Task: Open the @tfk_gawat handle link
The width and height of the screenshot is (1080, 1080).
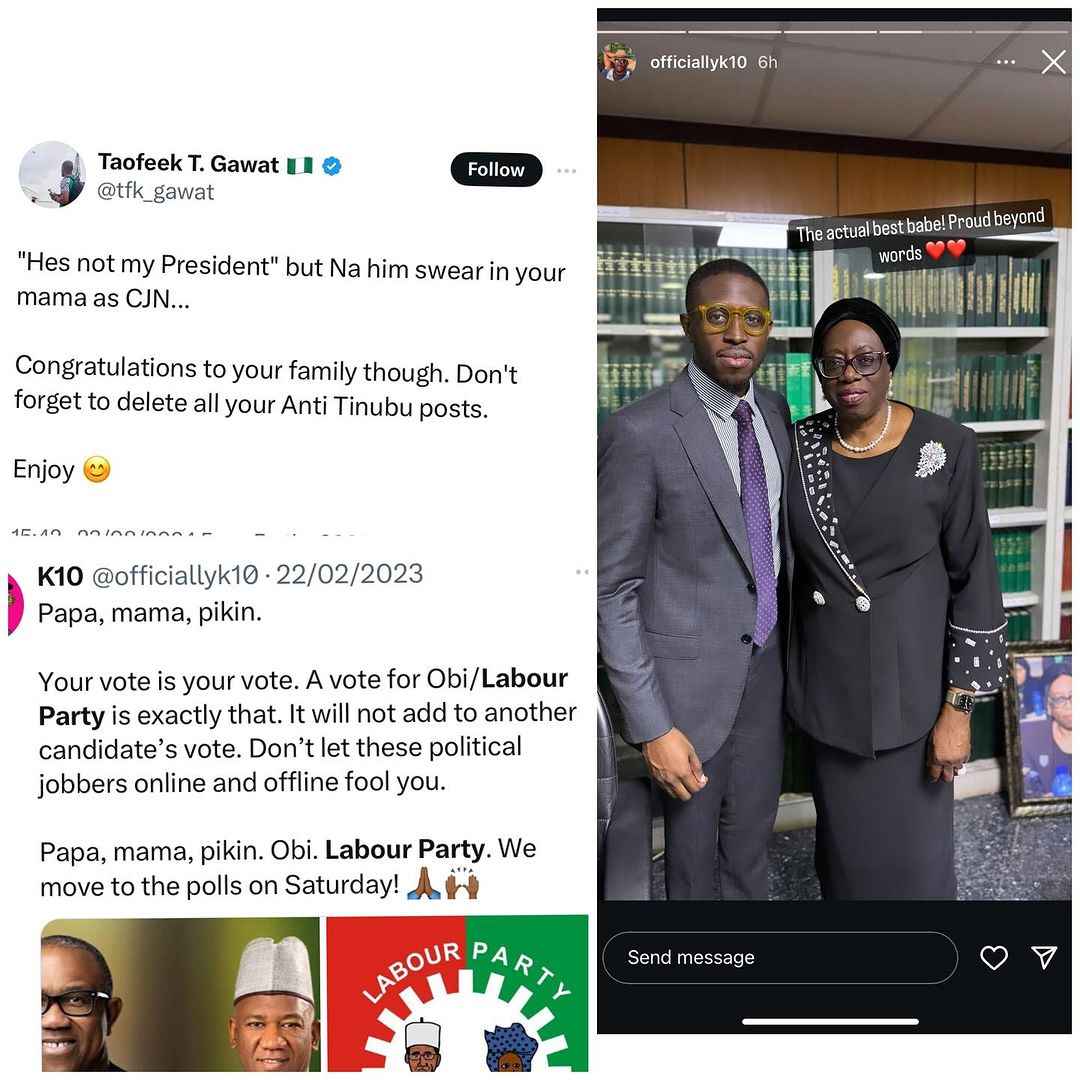Action: tap(156, 192)
